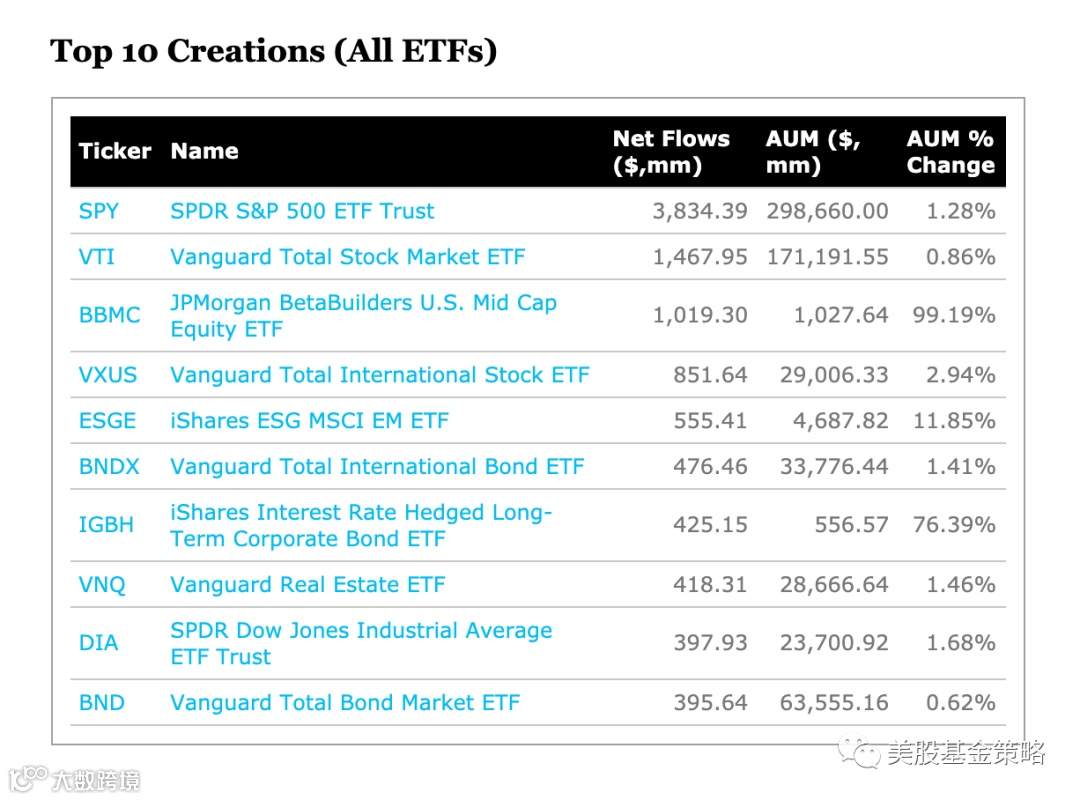Sort by the Net Flows column header

point(671,152)
